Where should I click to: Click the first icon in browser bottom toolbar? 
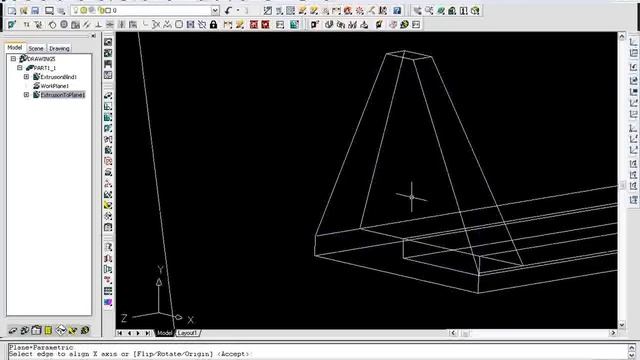(x=13, y=330)
